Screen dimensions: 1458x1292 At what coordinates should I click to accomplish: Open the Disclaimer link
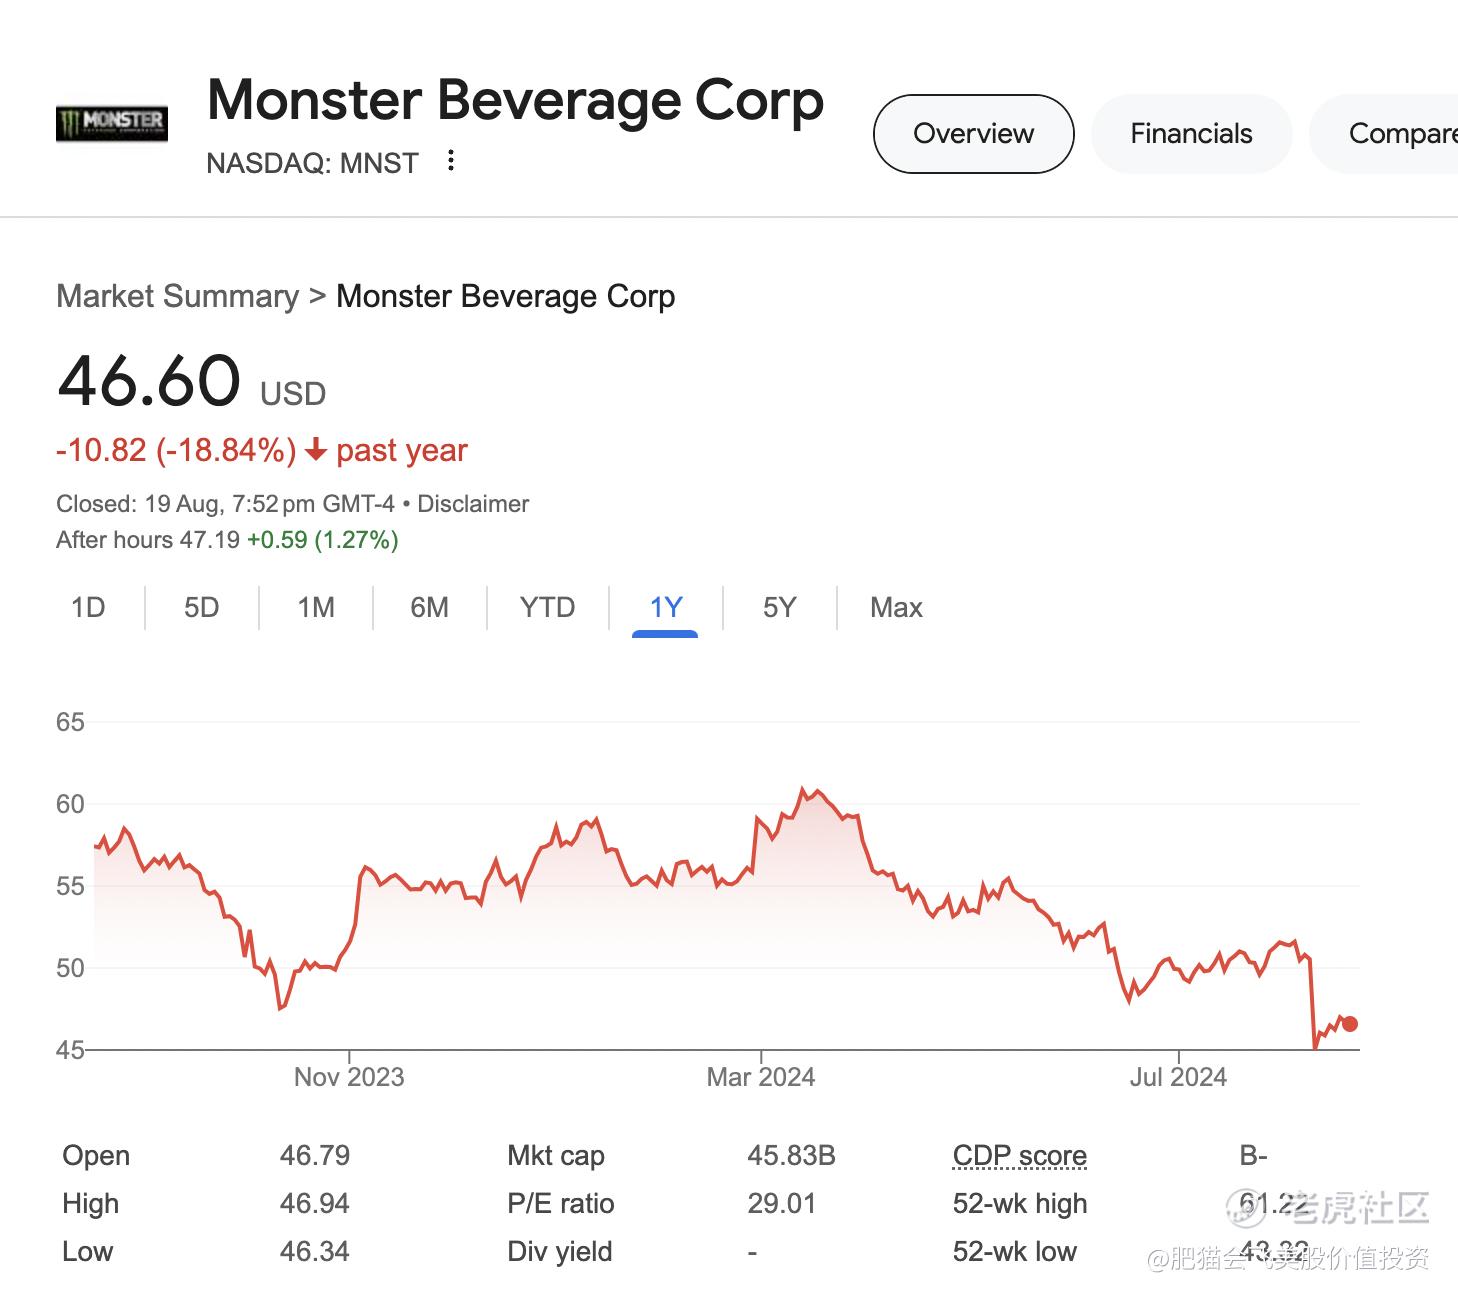pyautogui.click(x=473, y=504)
